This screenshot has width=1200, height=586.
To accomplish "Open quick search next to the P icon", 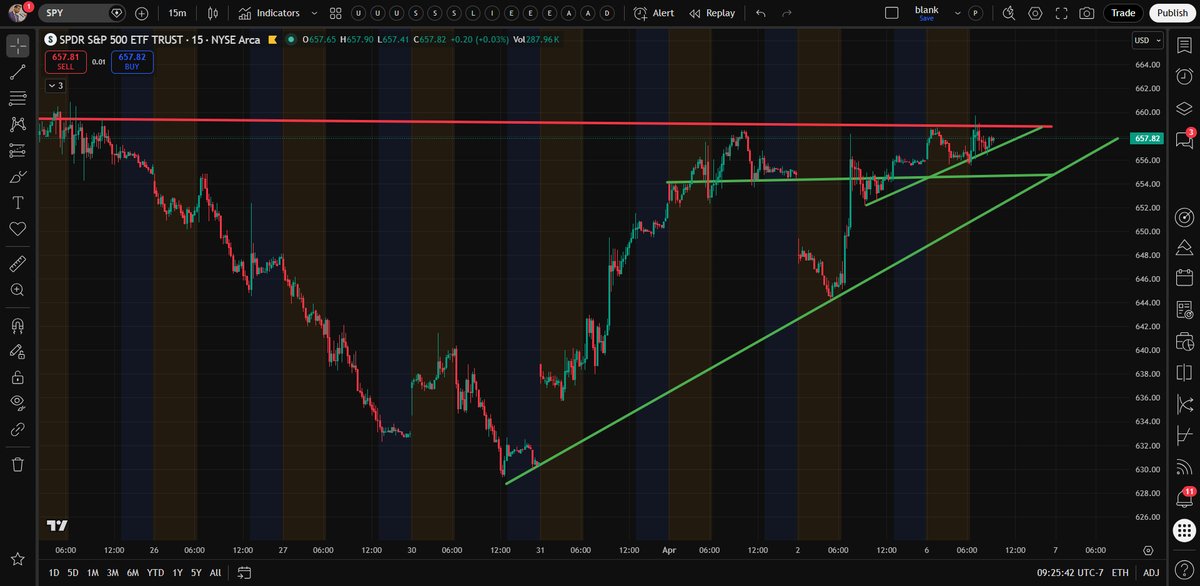I will pos(1007,13).
